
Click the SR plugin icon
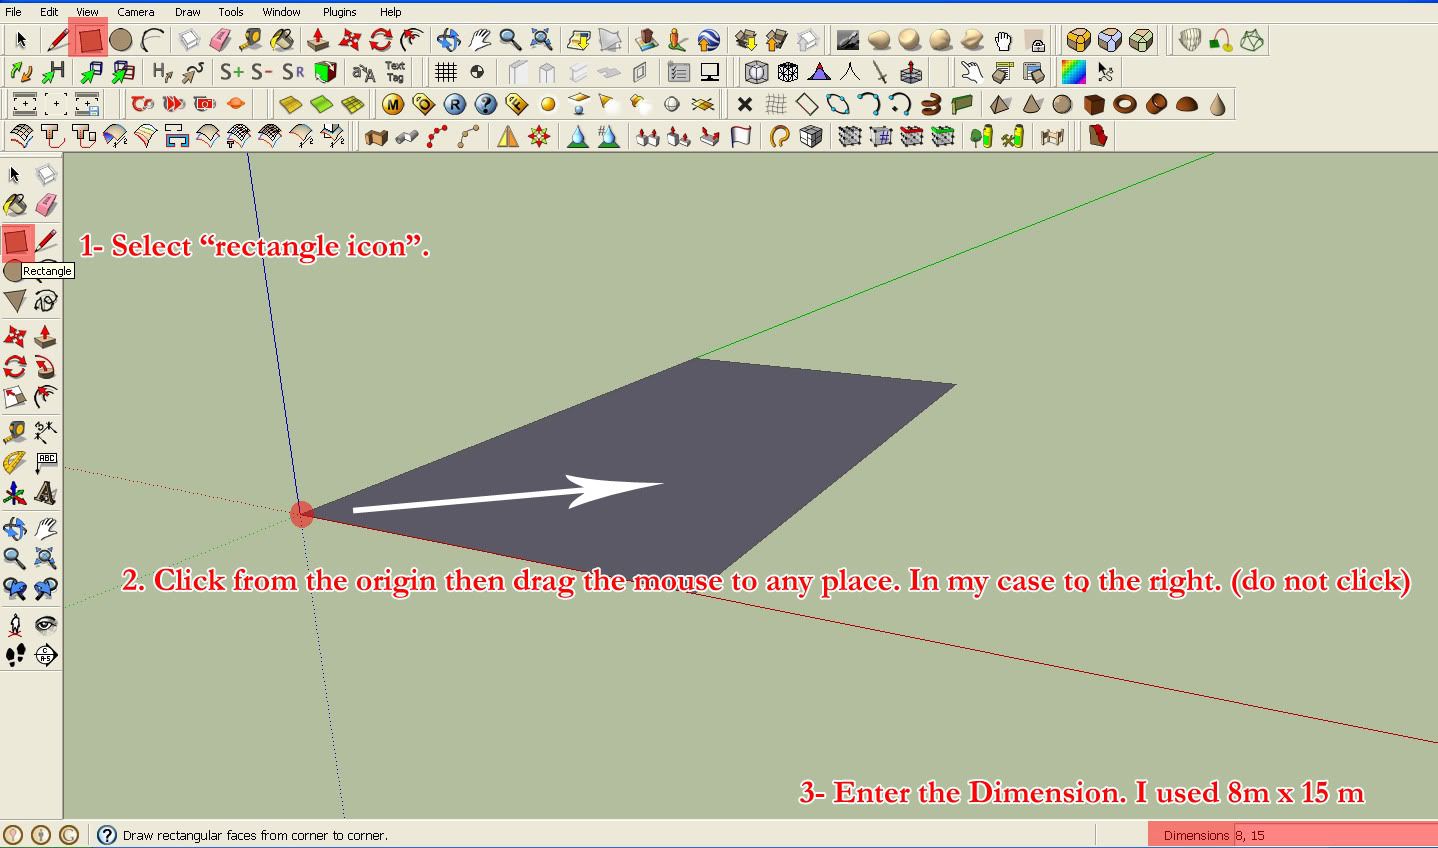[293, 72]
